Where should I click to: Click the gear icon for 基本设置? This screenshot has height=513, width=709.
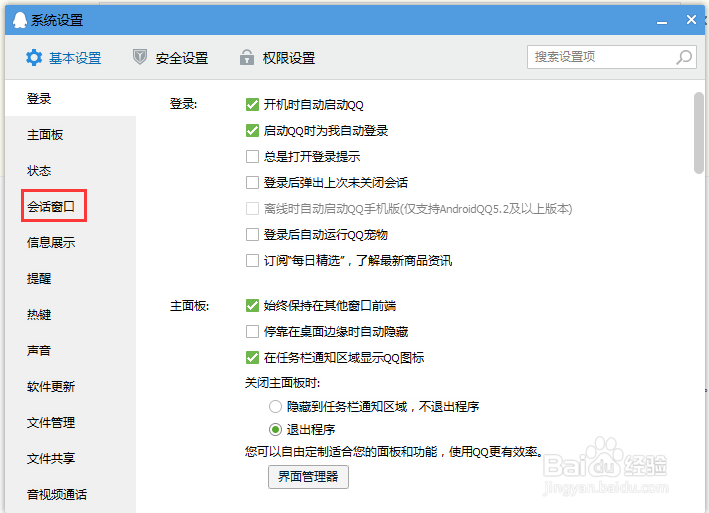pos(34,57)
